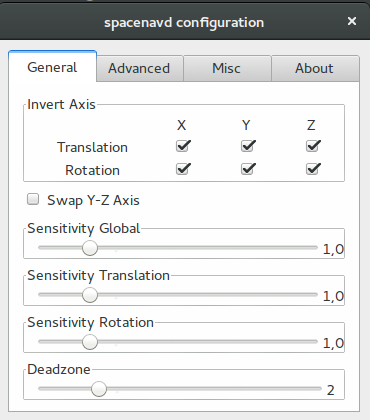
Task: Click the Invert Axis group title
Action: [x=61, y=104]
